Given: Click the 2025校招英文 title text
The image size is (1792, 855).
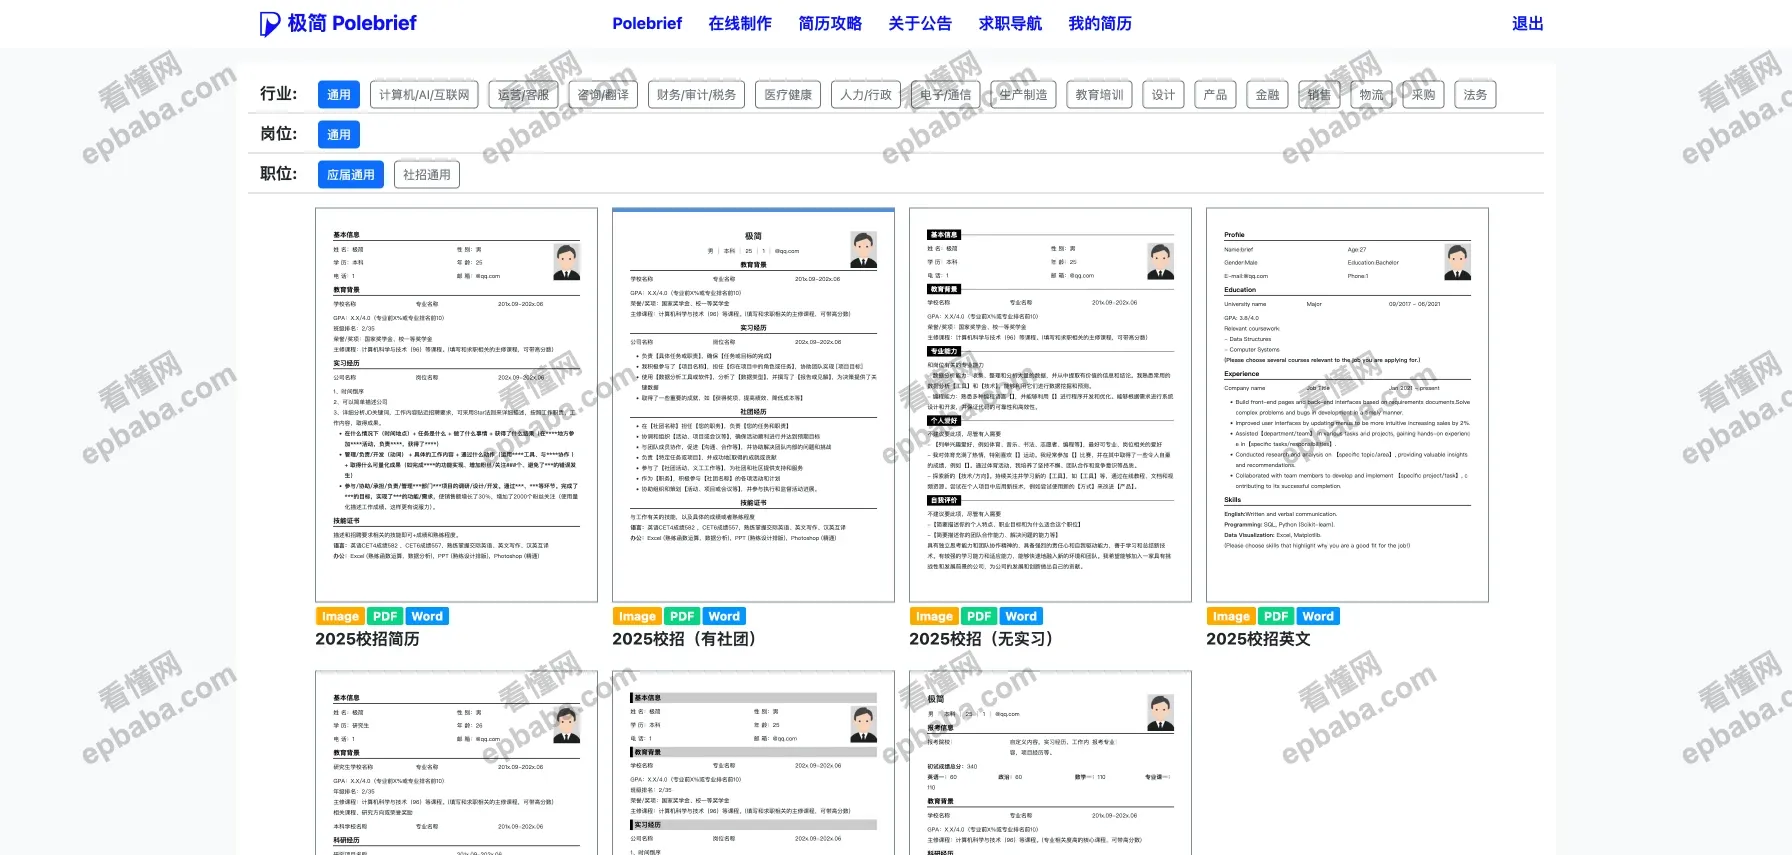Looking at the screenshot, I should click(1258, 639).
